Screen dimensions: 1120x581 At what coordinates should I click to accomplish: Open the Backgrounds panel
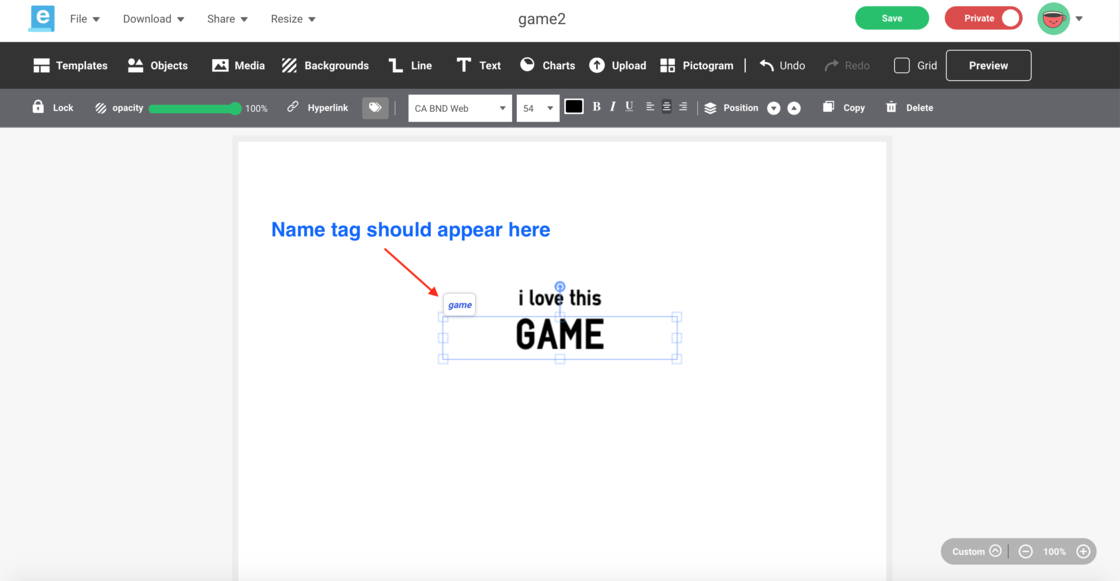pyautogui.click(x=325, y=66)
